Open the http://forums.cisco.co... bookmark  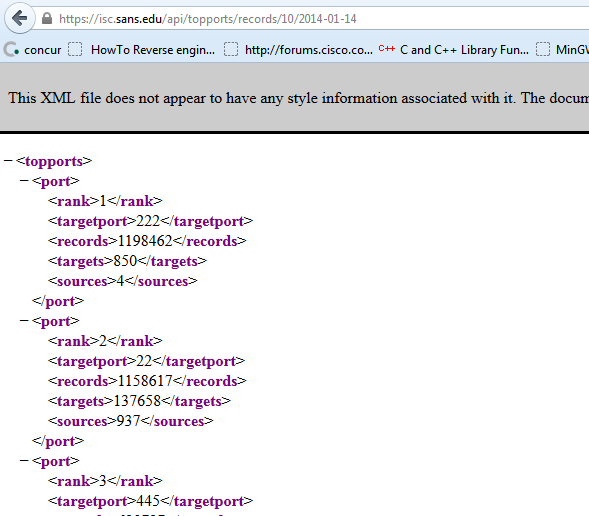(309, 50)
